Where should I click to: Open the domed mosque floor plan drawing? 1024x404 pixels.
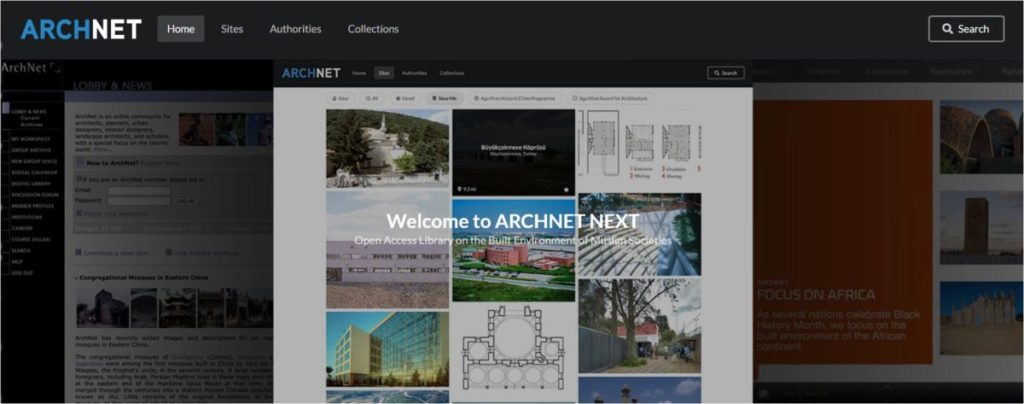click(x=513, y=353)
